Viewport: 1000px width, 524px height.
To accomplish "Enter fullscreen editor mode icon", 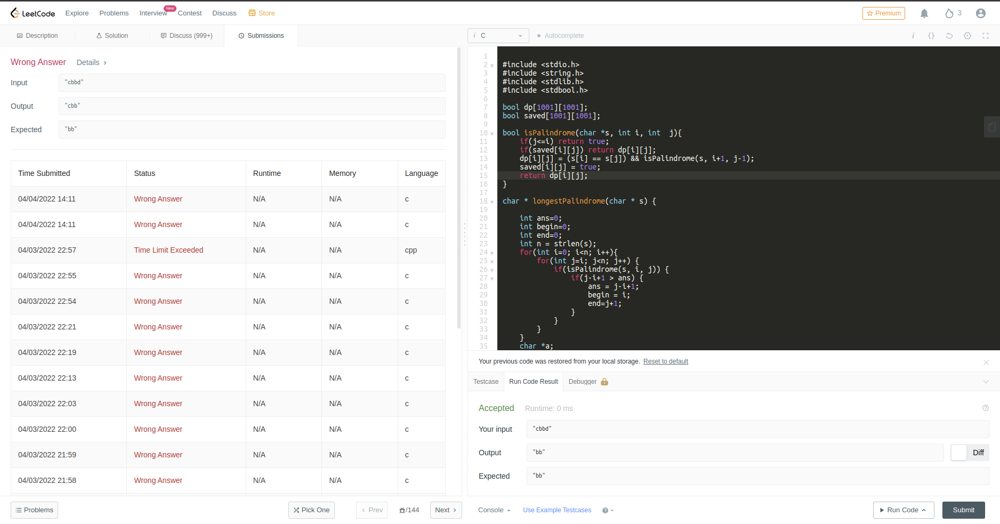I will click(x=985, y=36).
